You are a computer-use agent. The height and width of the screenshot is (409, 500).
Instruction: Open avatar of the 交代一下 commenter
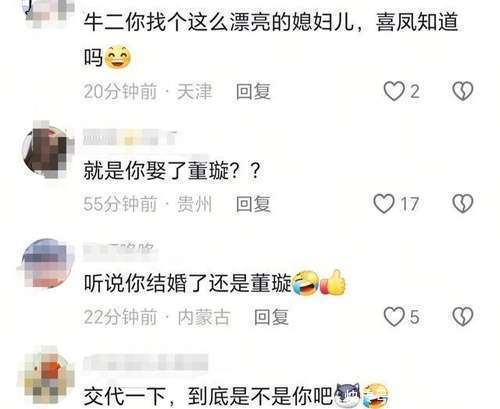47,374
